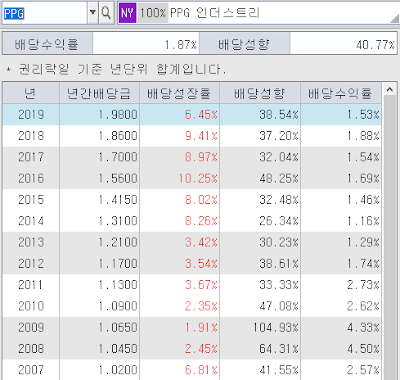This screenshot has width=400, height=380.
Task: Click the 배당성향 column header in table
Action: 260,93
